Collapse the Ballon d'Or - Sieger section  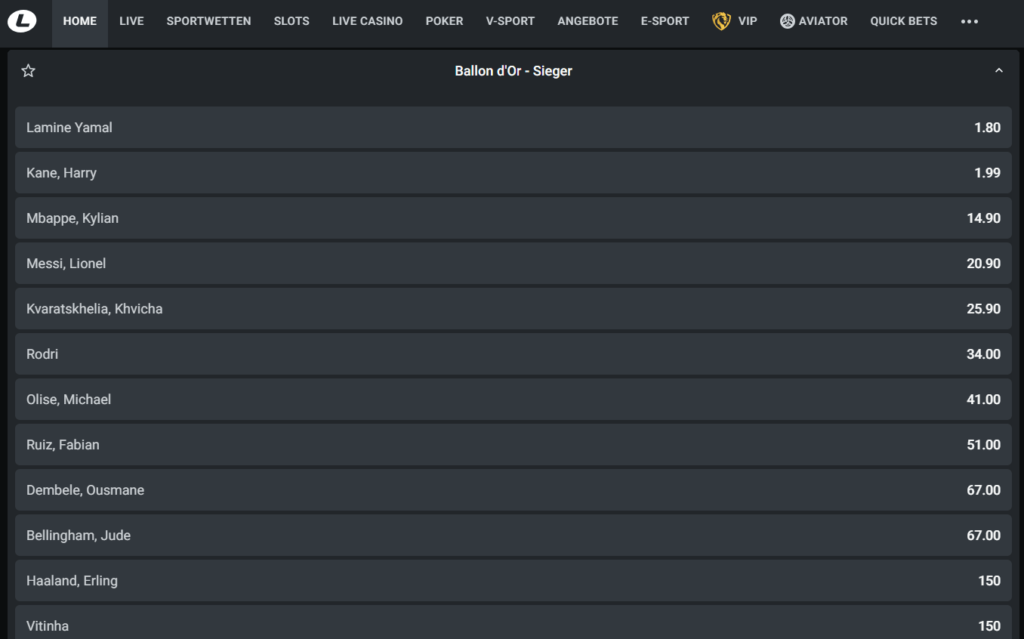coord(999,70)
